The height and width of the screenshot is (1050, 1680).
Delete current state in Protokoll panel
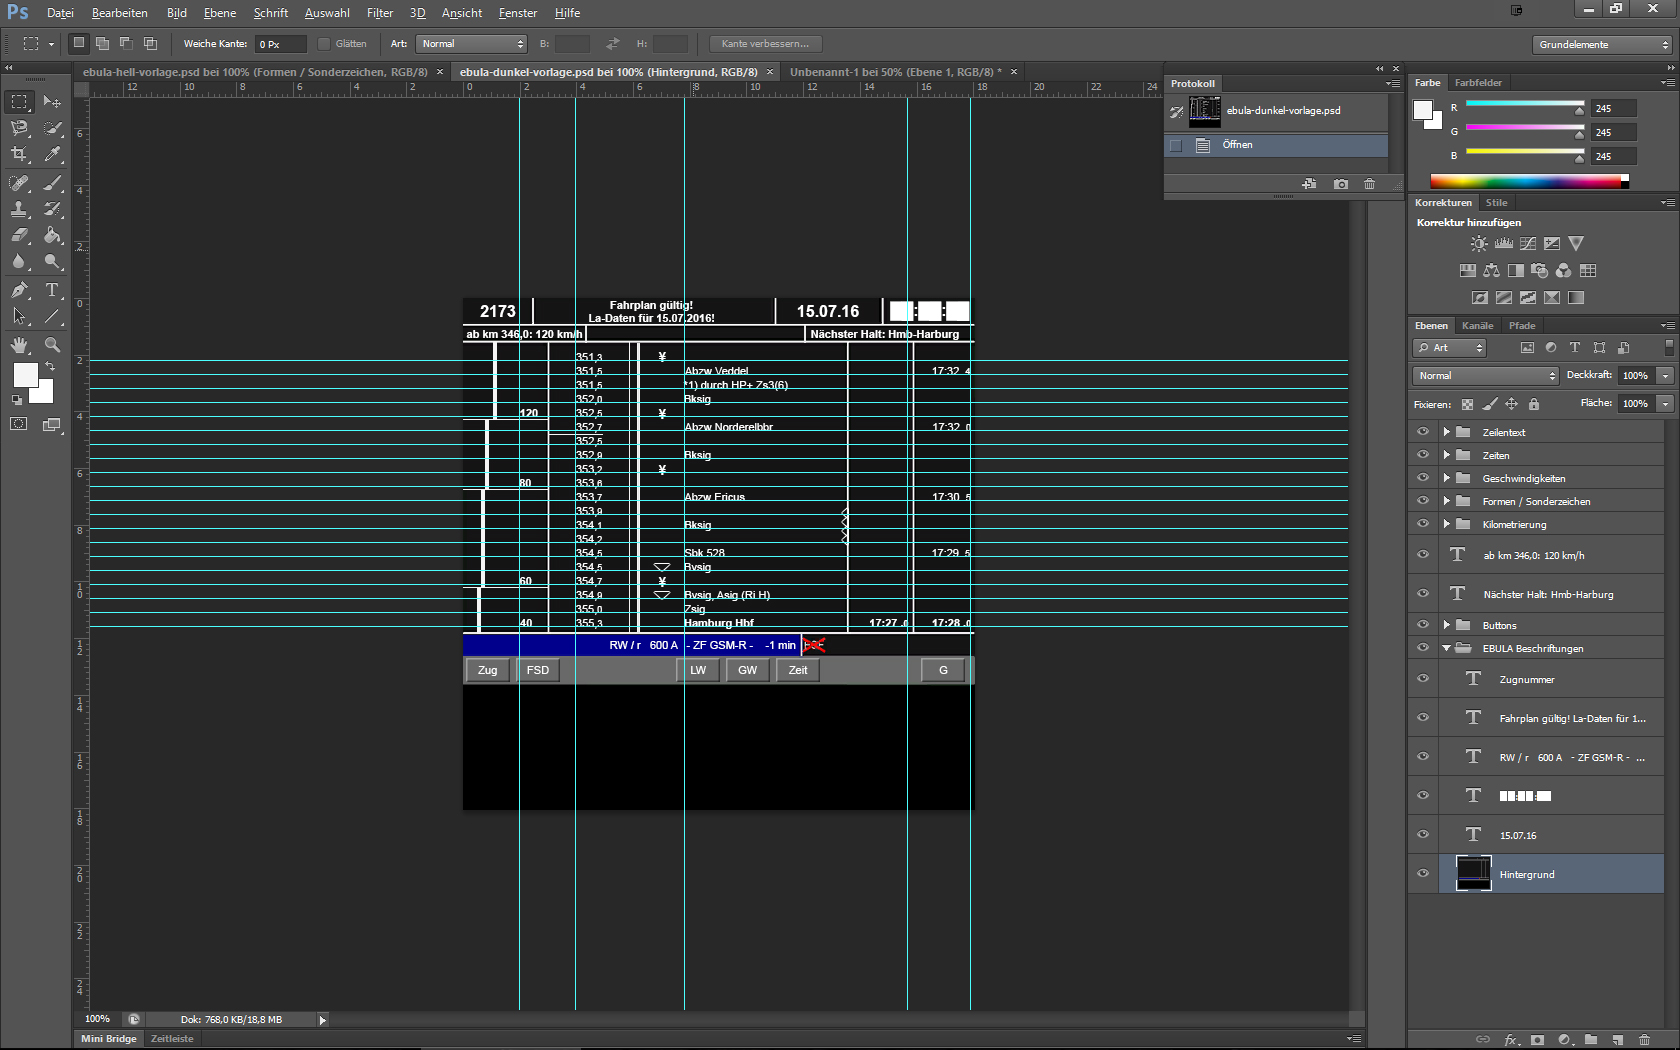coord(1369,184)
